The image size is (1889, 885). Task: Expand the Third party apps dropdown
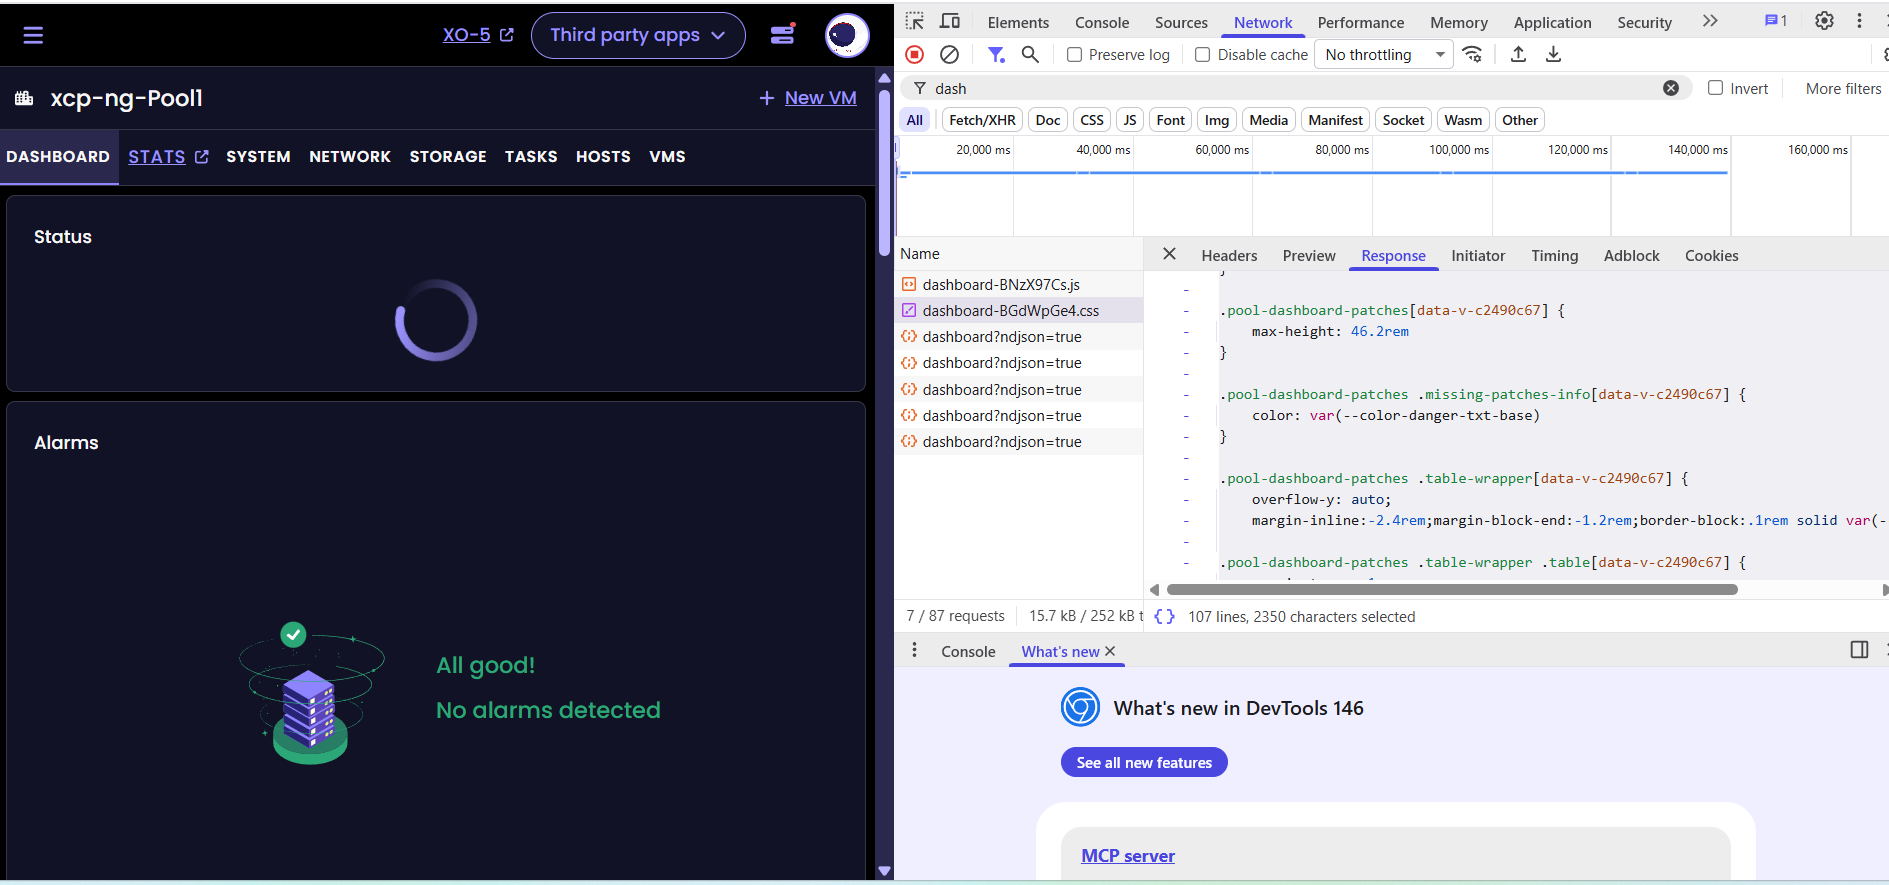tap(638, 35)
